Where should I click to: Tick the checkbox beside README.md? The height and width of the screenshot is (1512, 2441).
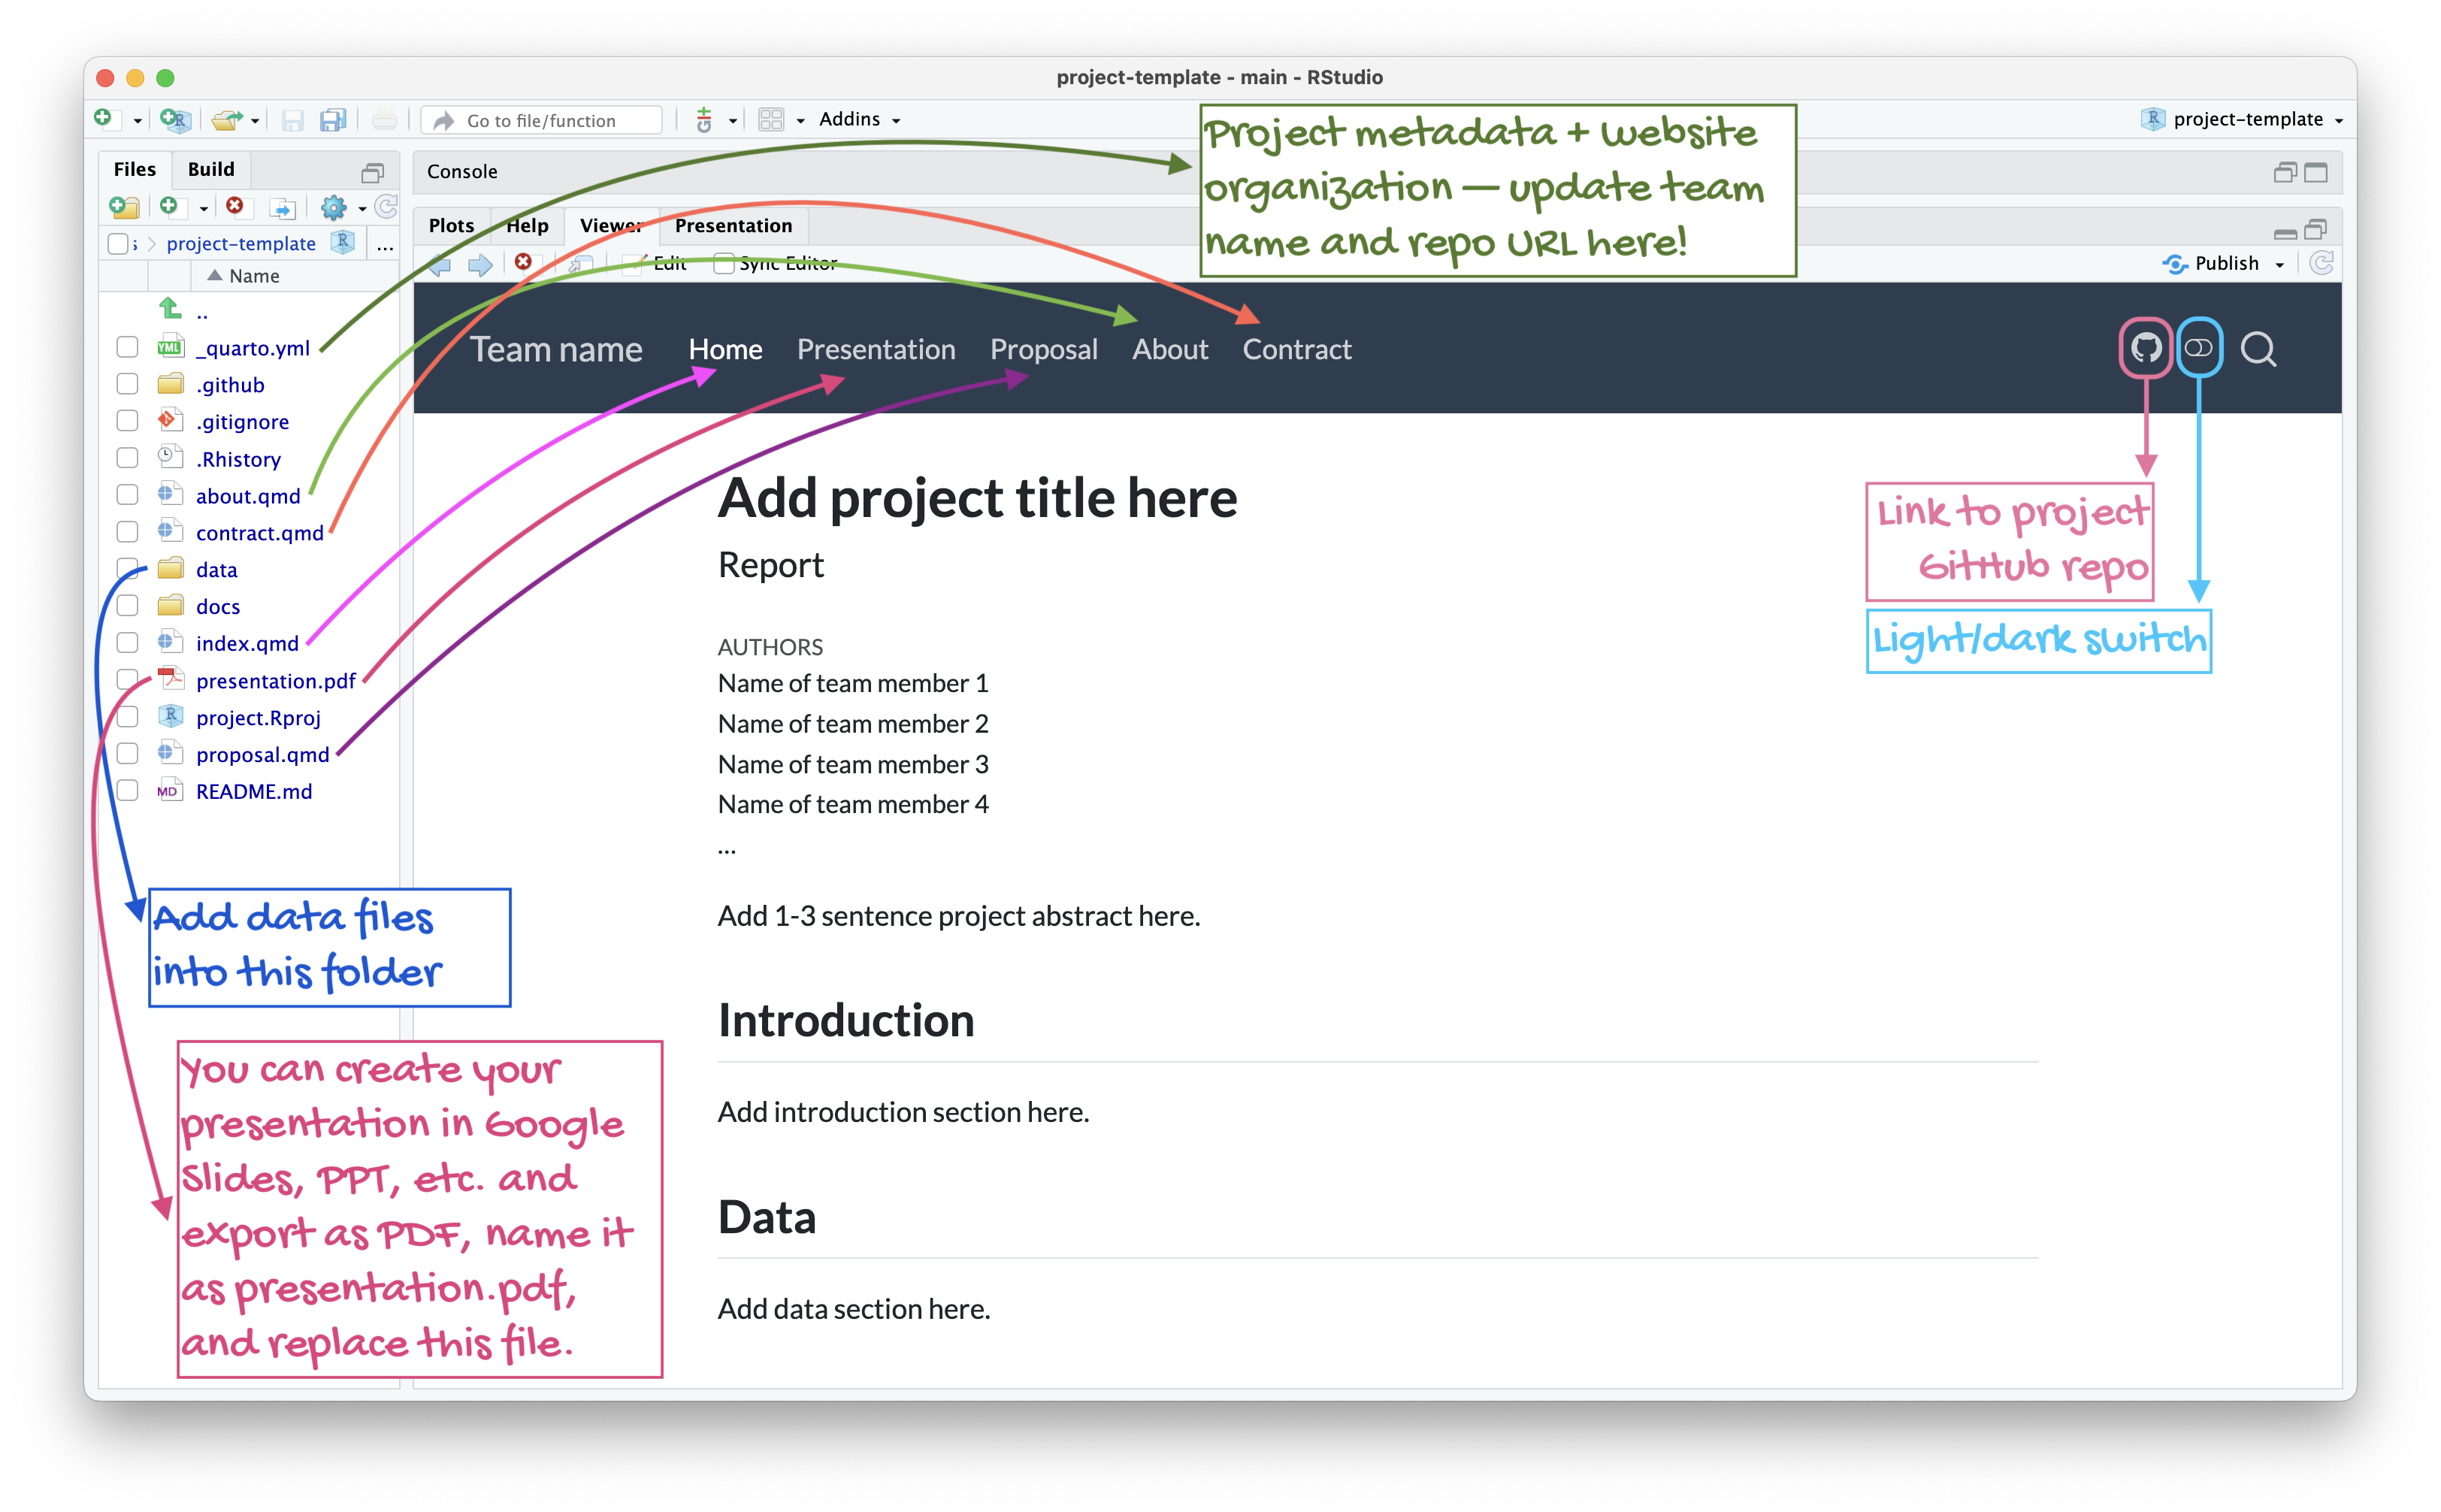click(127, 791)
